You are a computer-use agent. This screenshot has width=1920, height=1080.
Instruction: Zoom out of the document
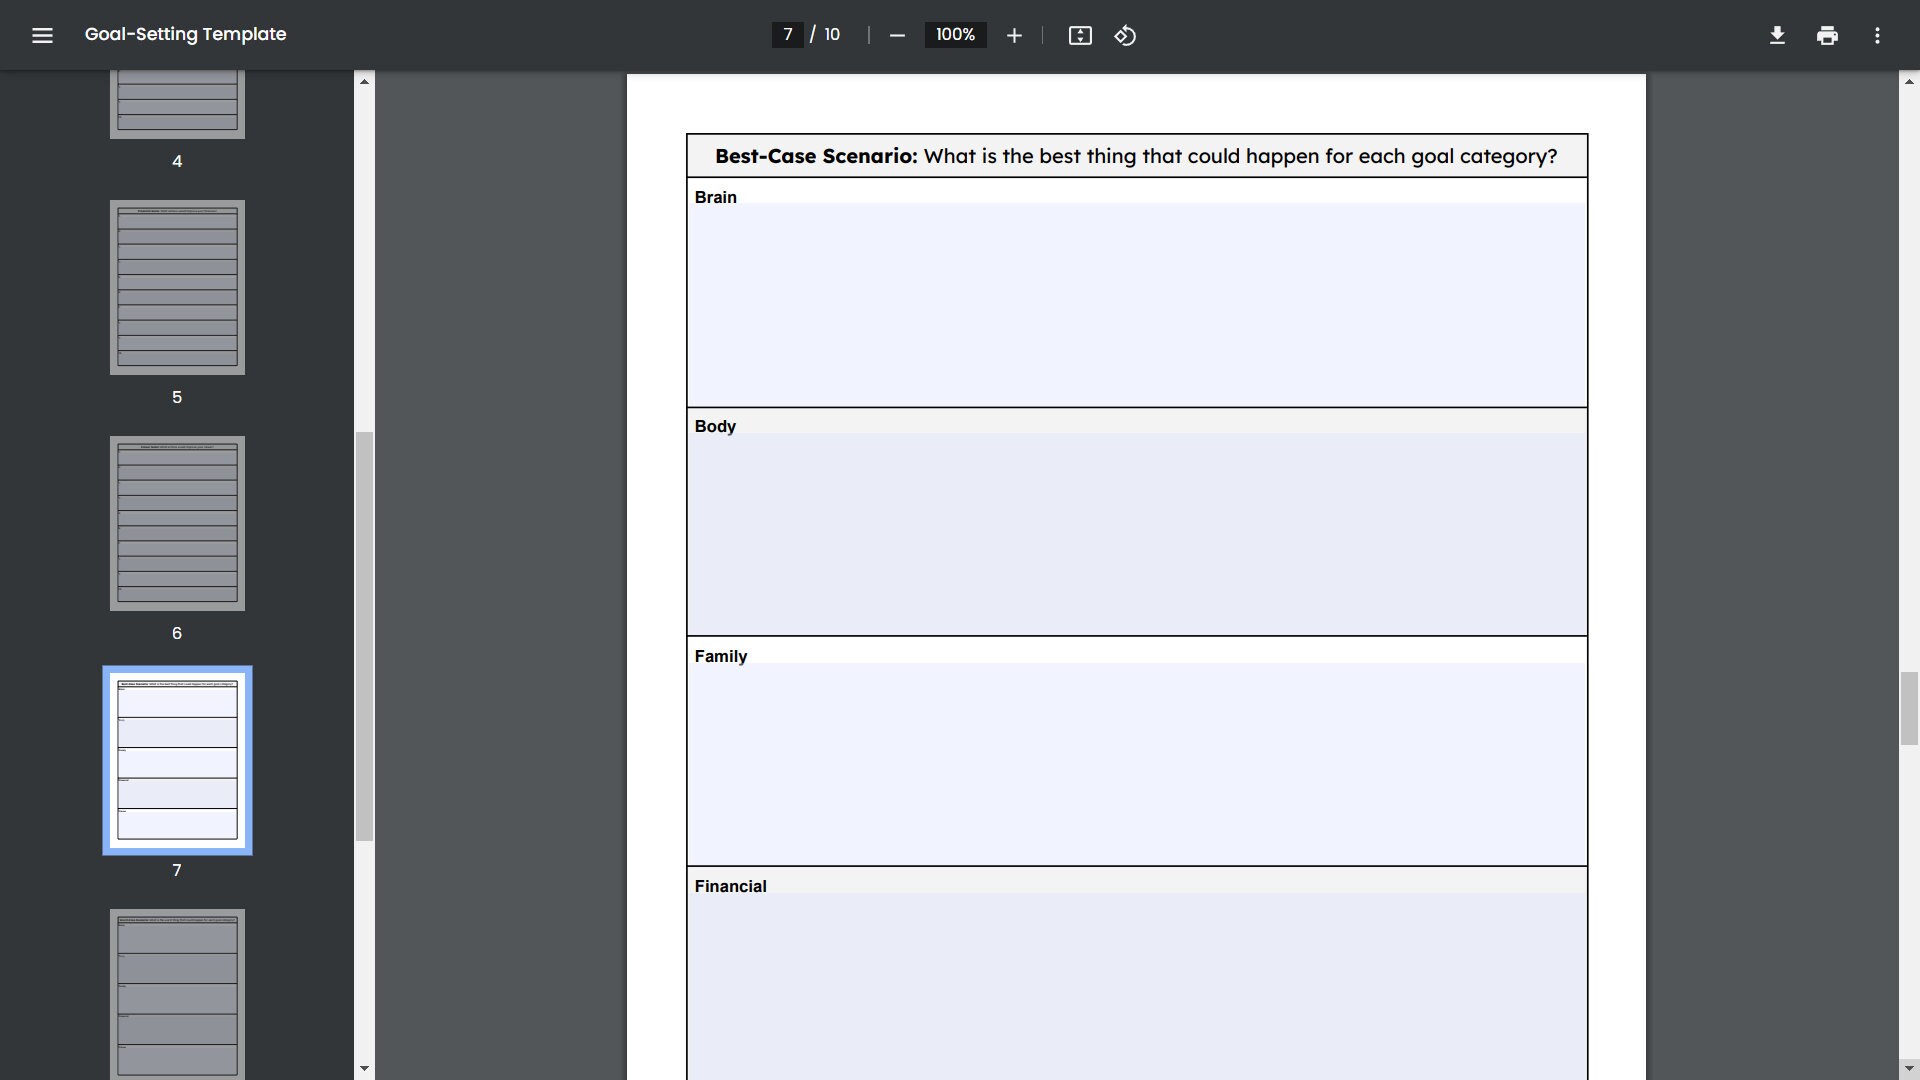pyautogui.click(x=896, y=35)
